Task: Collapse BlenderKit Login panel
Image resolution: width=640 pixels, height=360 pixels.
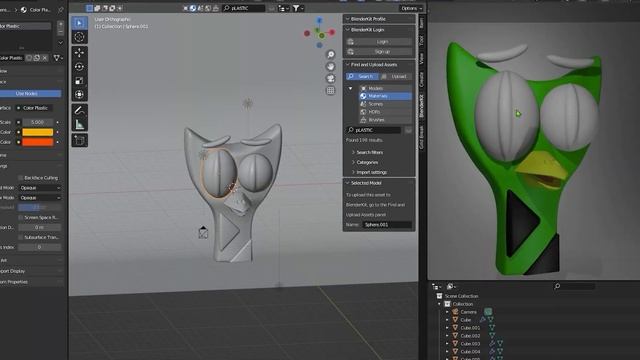Action: (348, 29)
